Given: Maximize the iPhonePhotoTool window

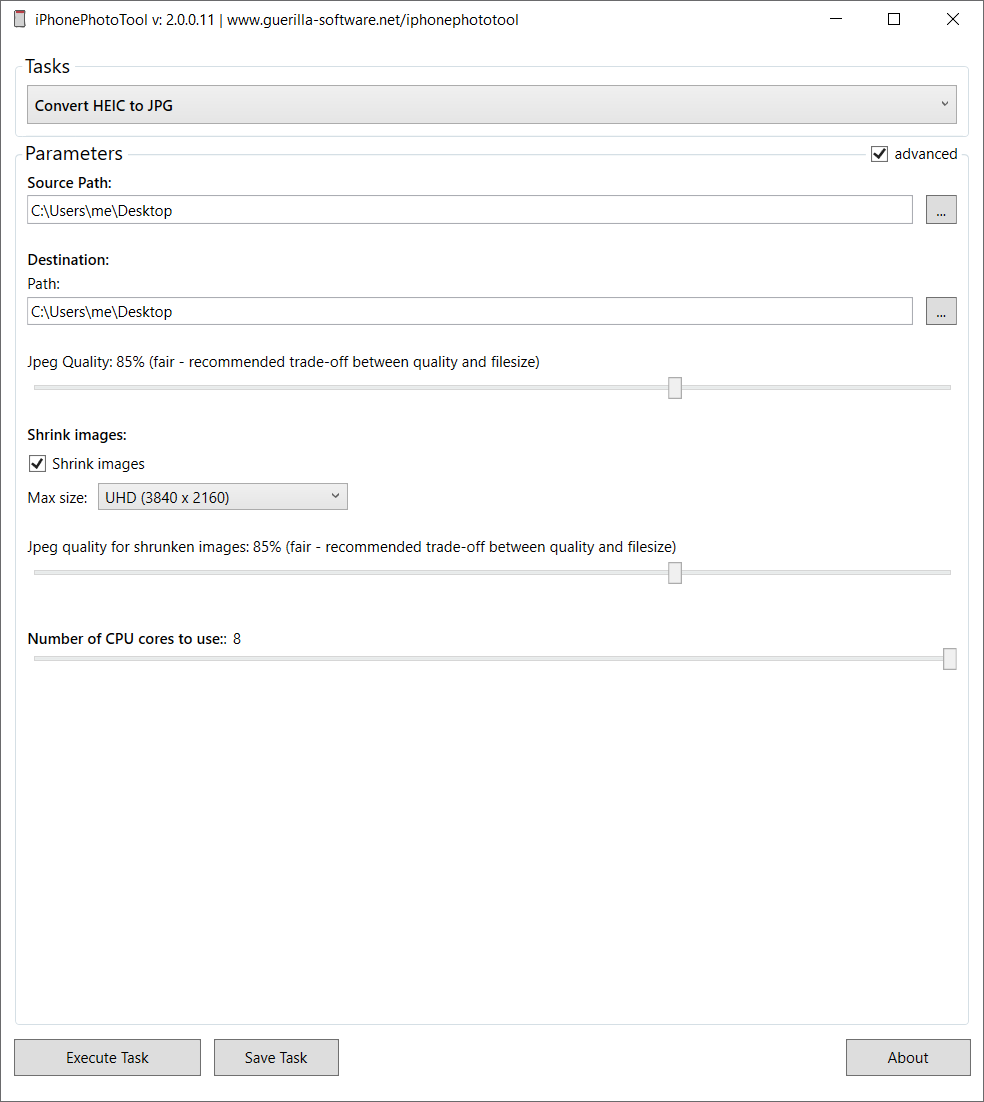Looking at the screenshot, I should (894, 19).
